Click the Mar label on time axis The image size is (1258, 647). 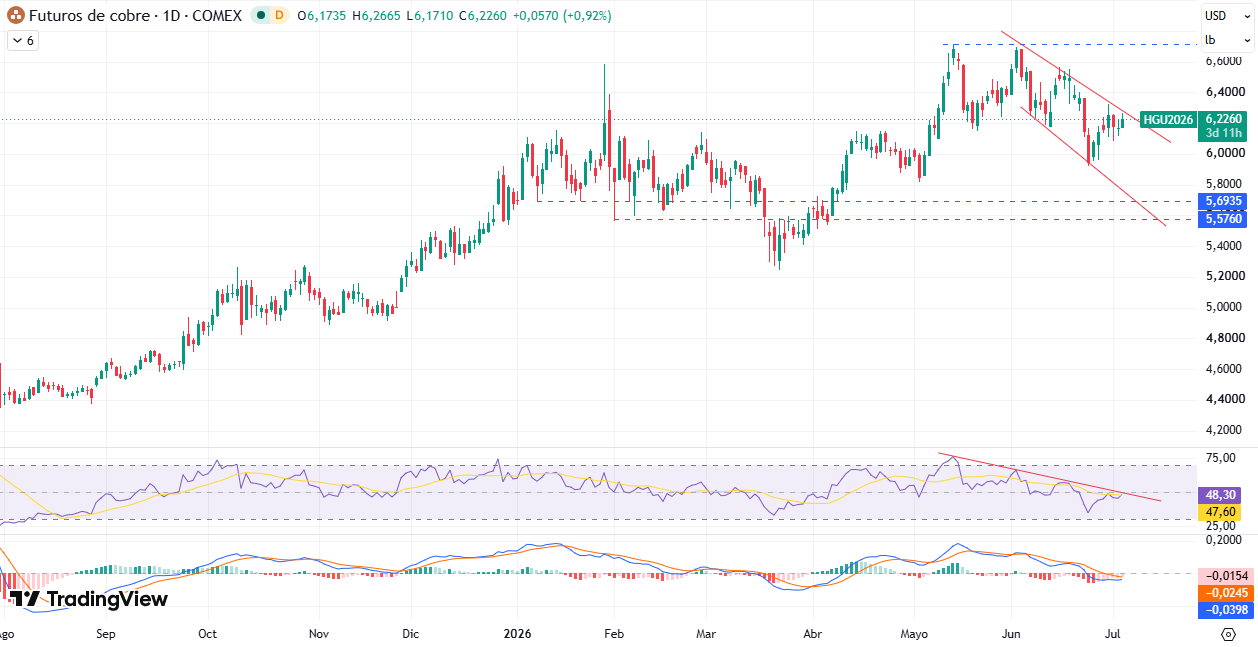(706, 634)
